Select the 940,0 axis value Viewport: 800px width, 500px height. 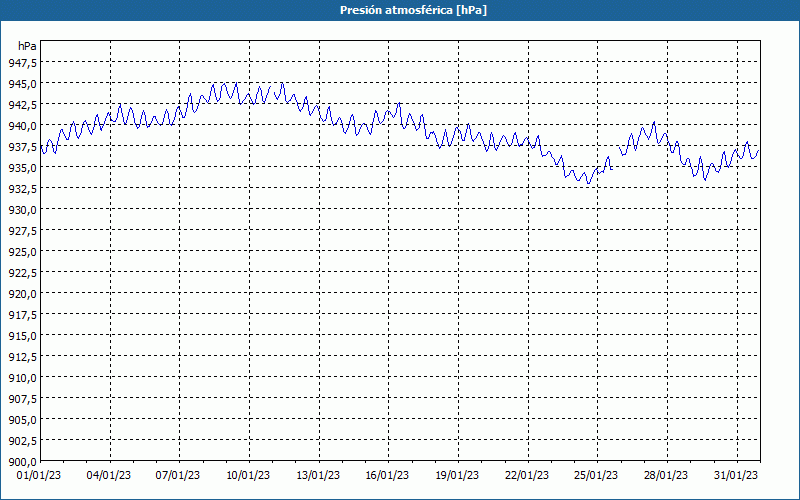pyautogui.click(x=22, y=125)
